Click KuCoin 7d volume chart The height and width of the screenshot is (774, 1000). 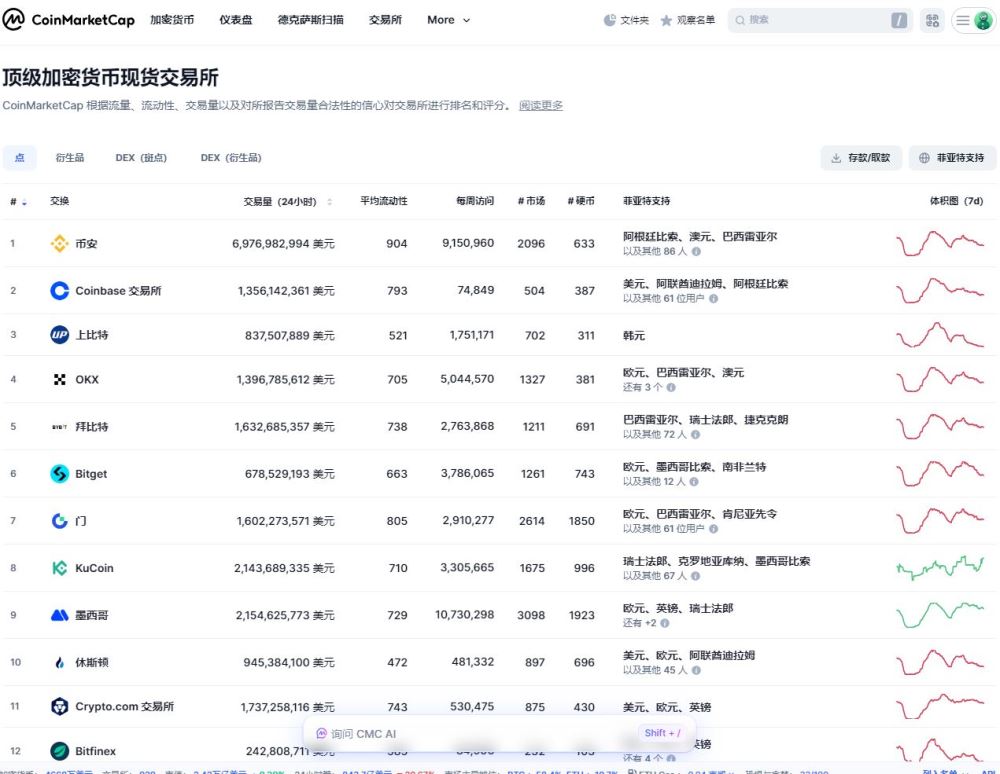[x=940, y=567]
